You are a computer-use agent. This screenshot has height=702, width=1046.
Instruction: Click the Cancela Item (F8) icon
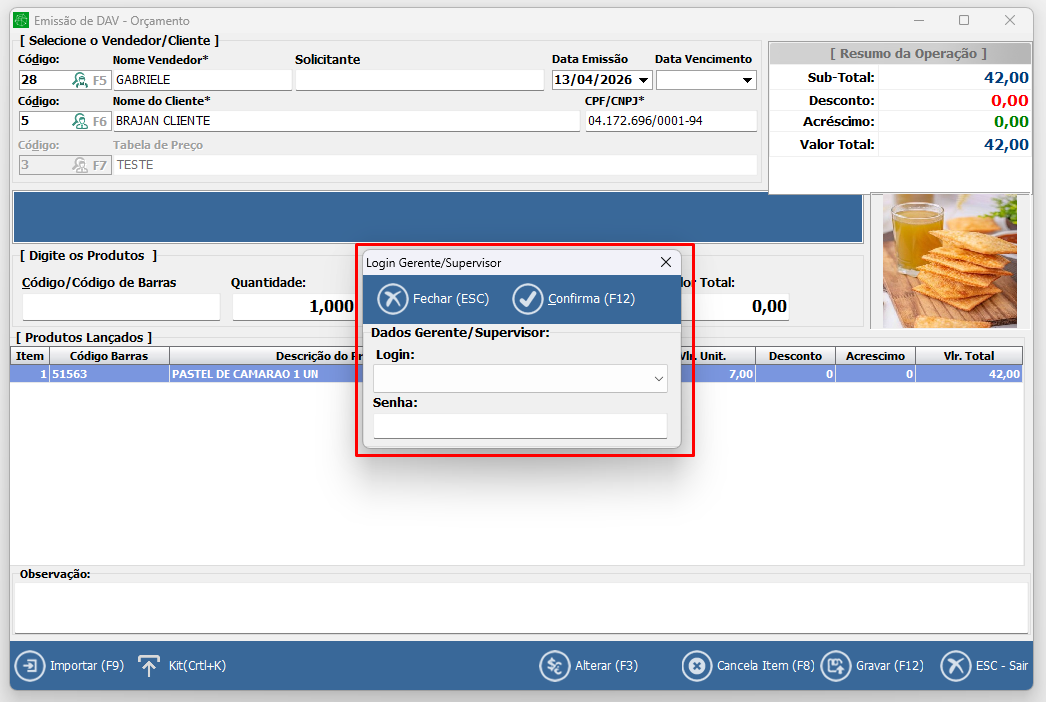(696, 666)
